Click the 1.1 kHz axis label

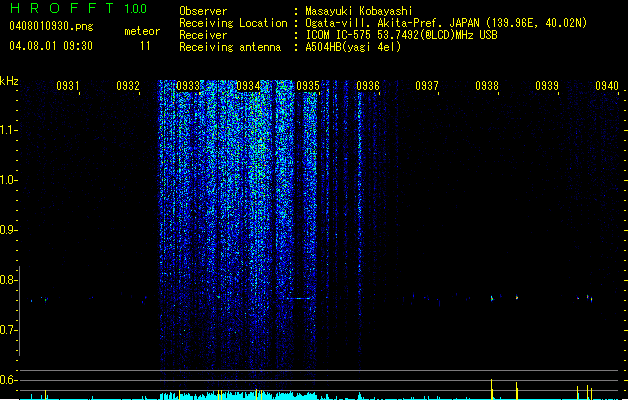click(8, 130)
